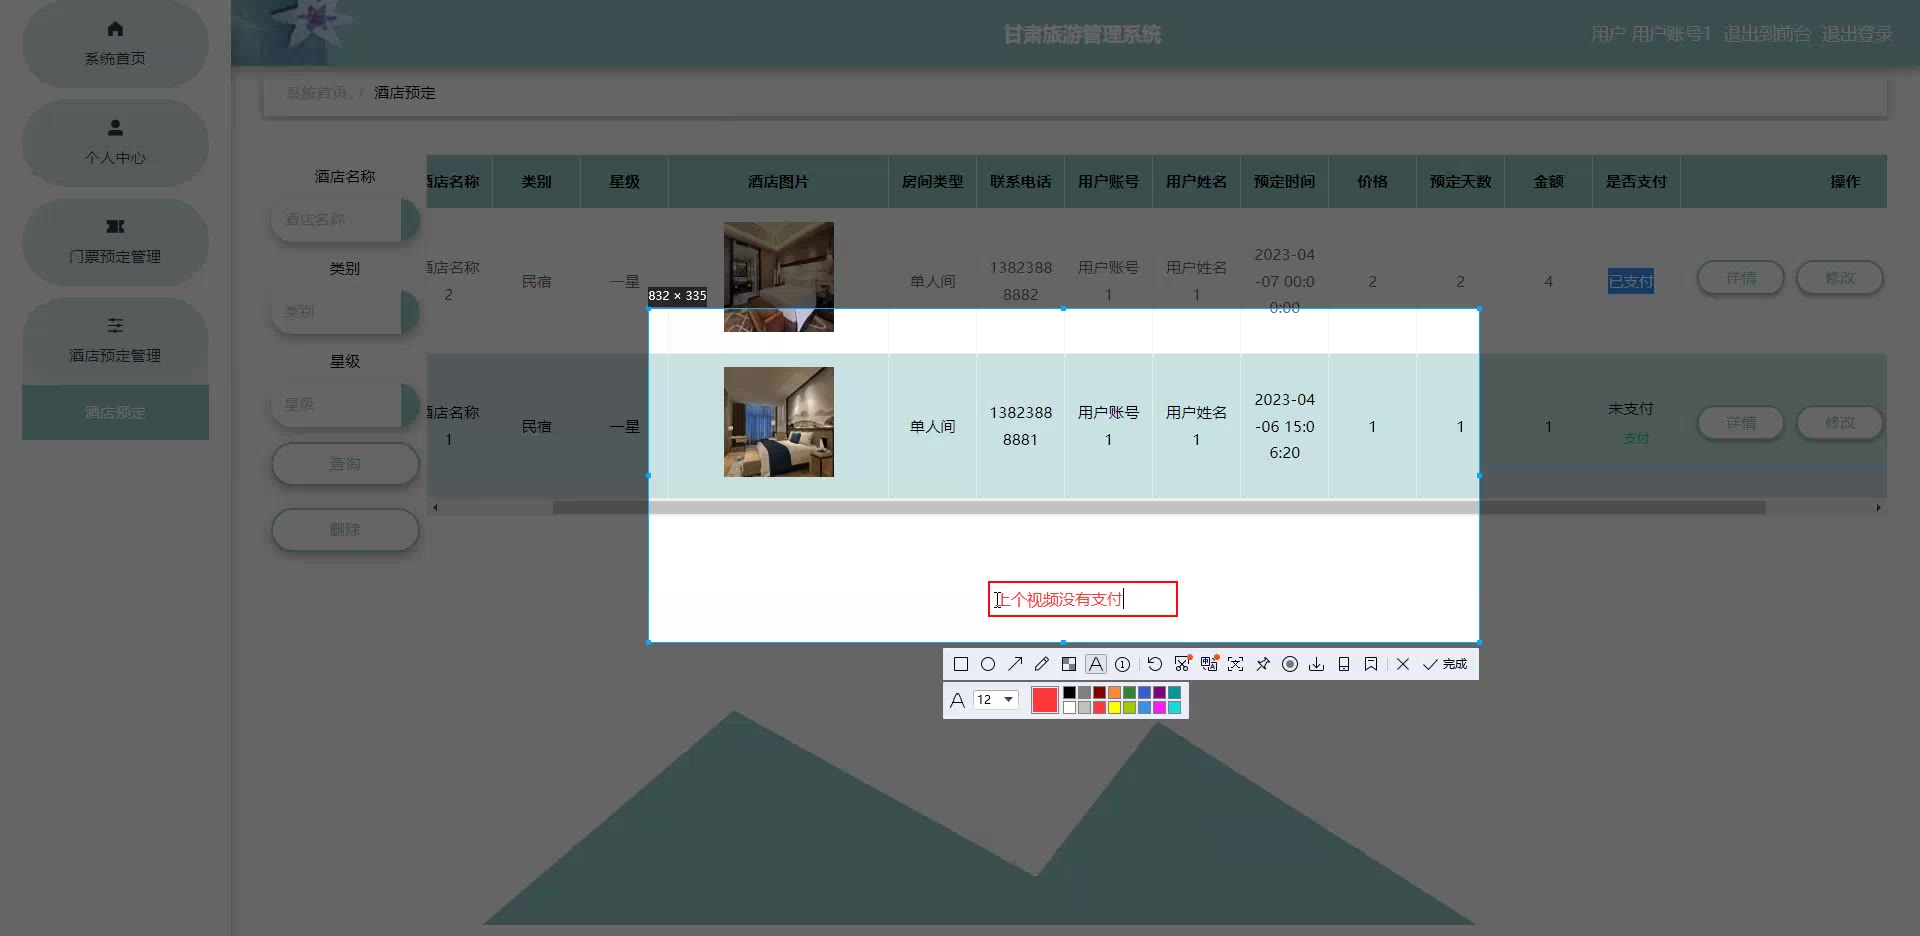Pick the purple color swatch
Screen dimensions: 1920x936
click(1159, 692)
